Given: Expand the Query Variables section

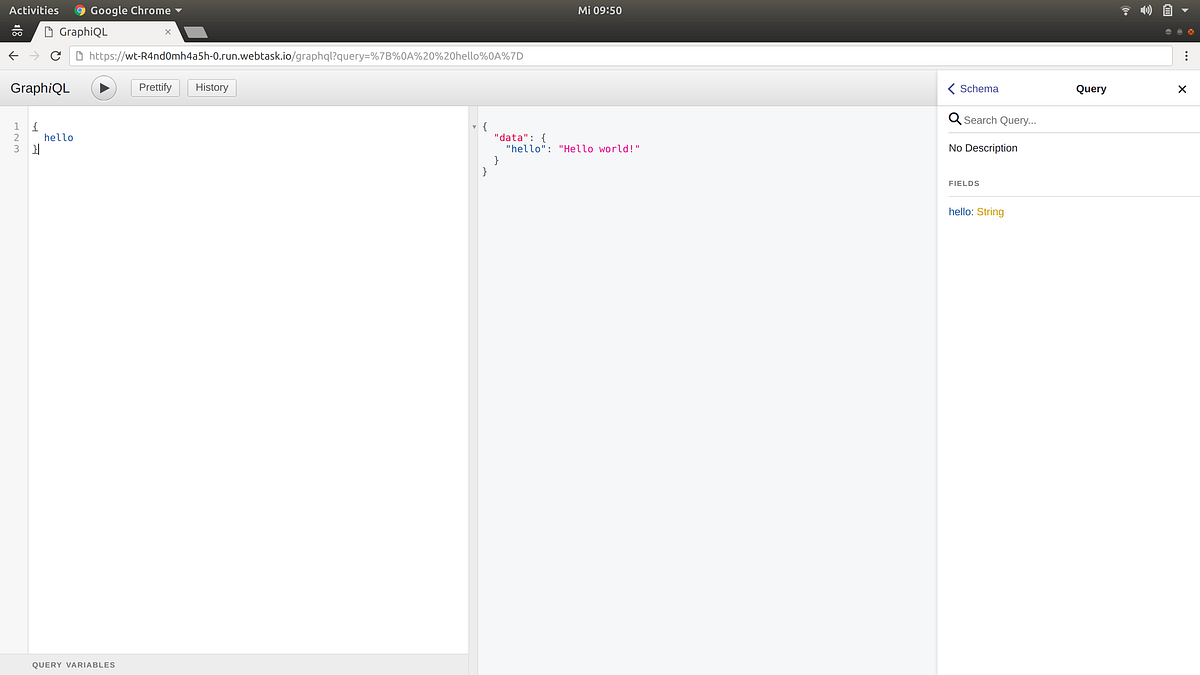Looking at the screenshot, I should [x=73, y=664].
